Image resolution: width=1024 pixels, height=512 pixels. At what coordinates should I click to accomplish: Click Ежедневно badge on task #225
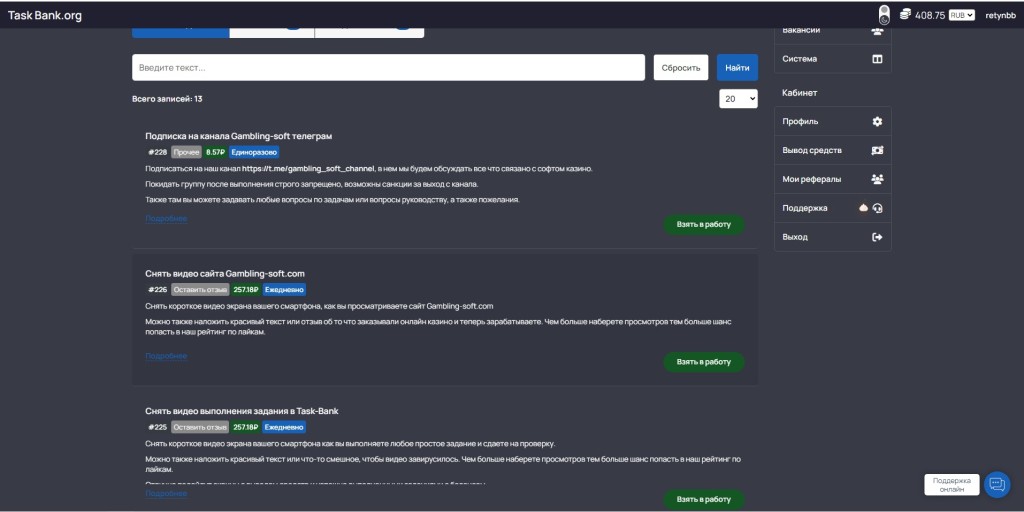pyautogui.click(x=284, y=427)
